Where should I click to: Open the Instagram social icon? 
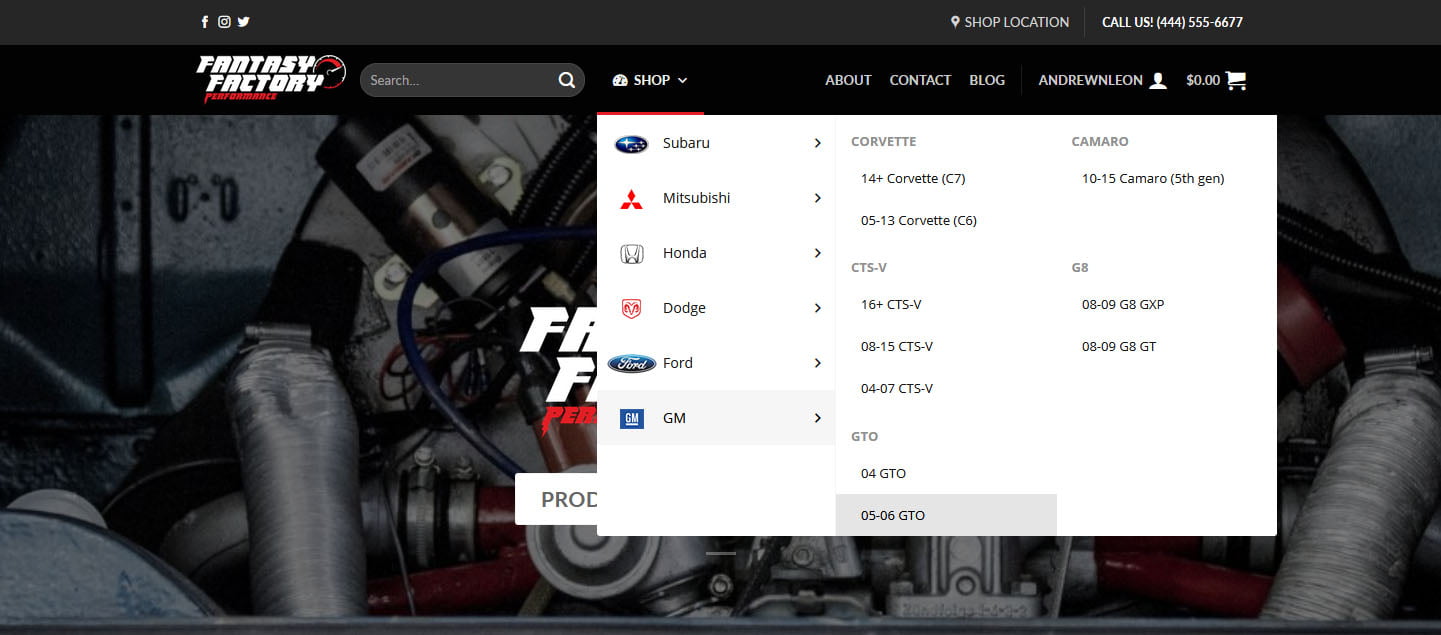tap(224, 22)
